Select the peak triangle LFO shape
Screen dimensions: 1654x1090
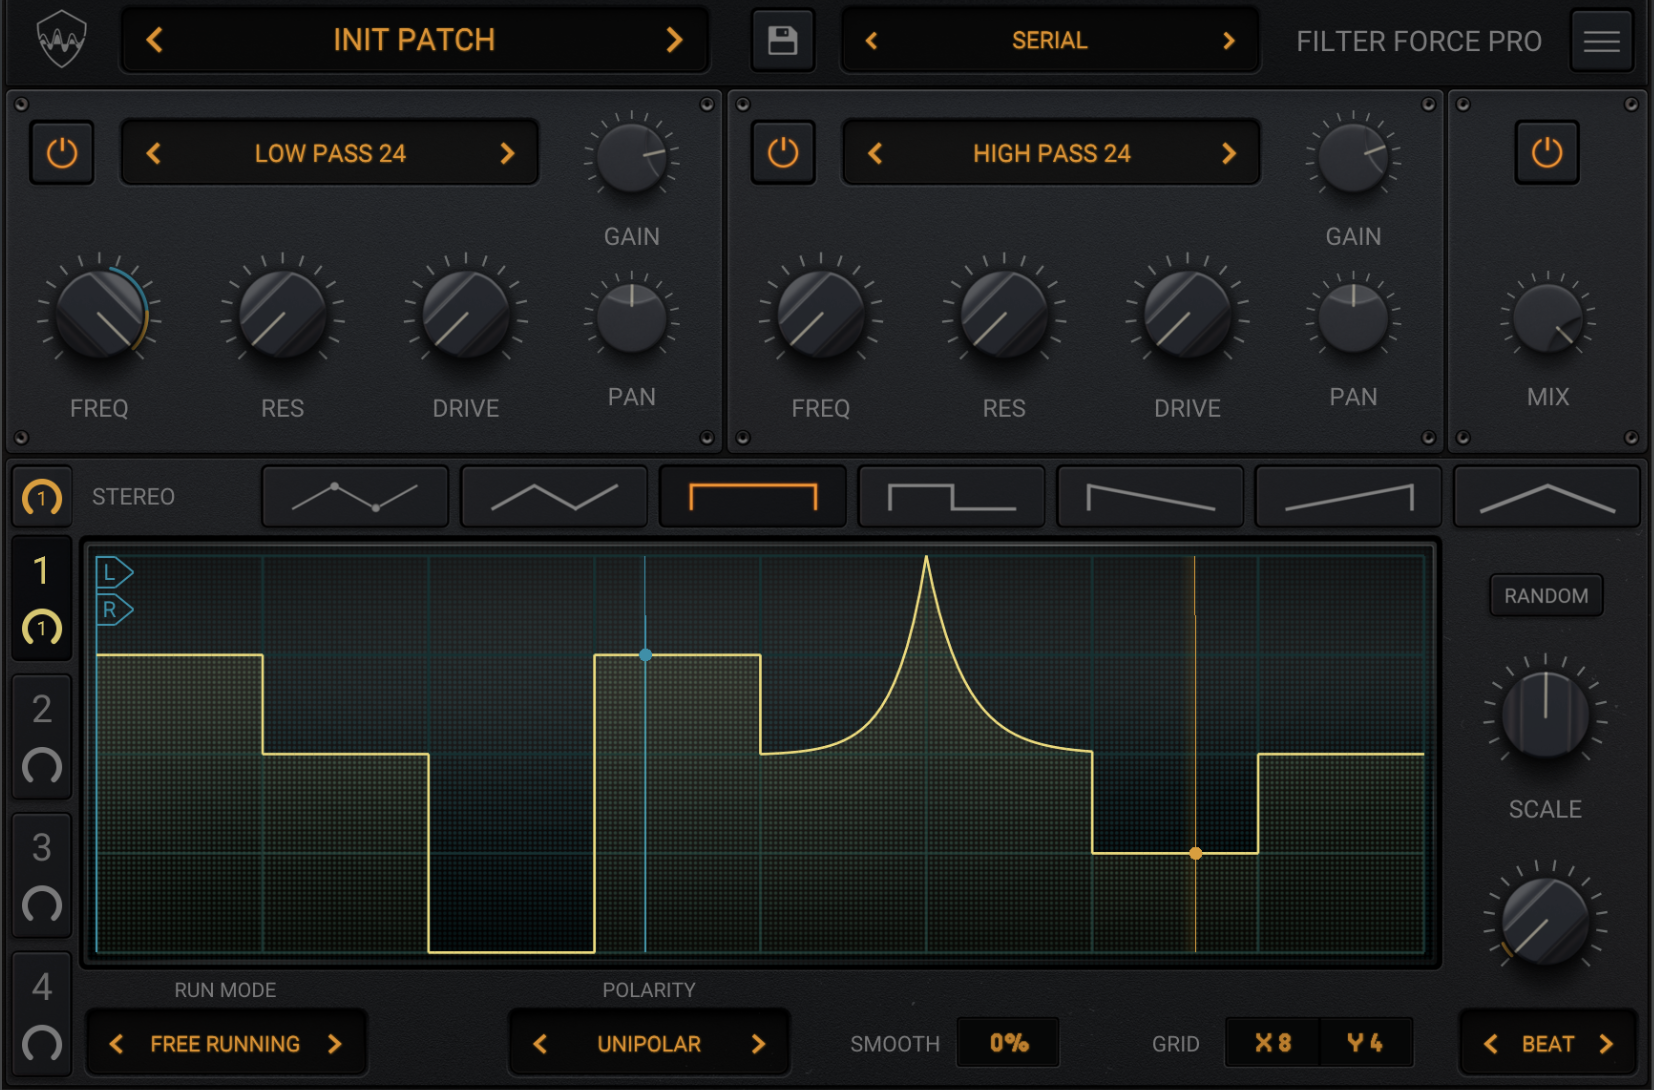pyautogui.click(x=1547, y=496)
